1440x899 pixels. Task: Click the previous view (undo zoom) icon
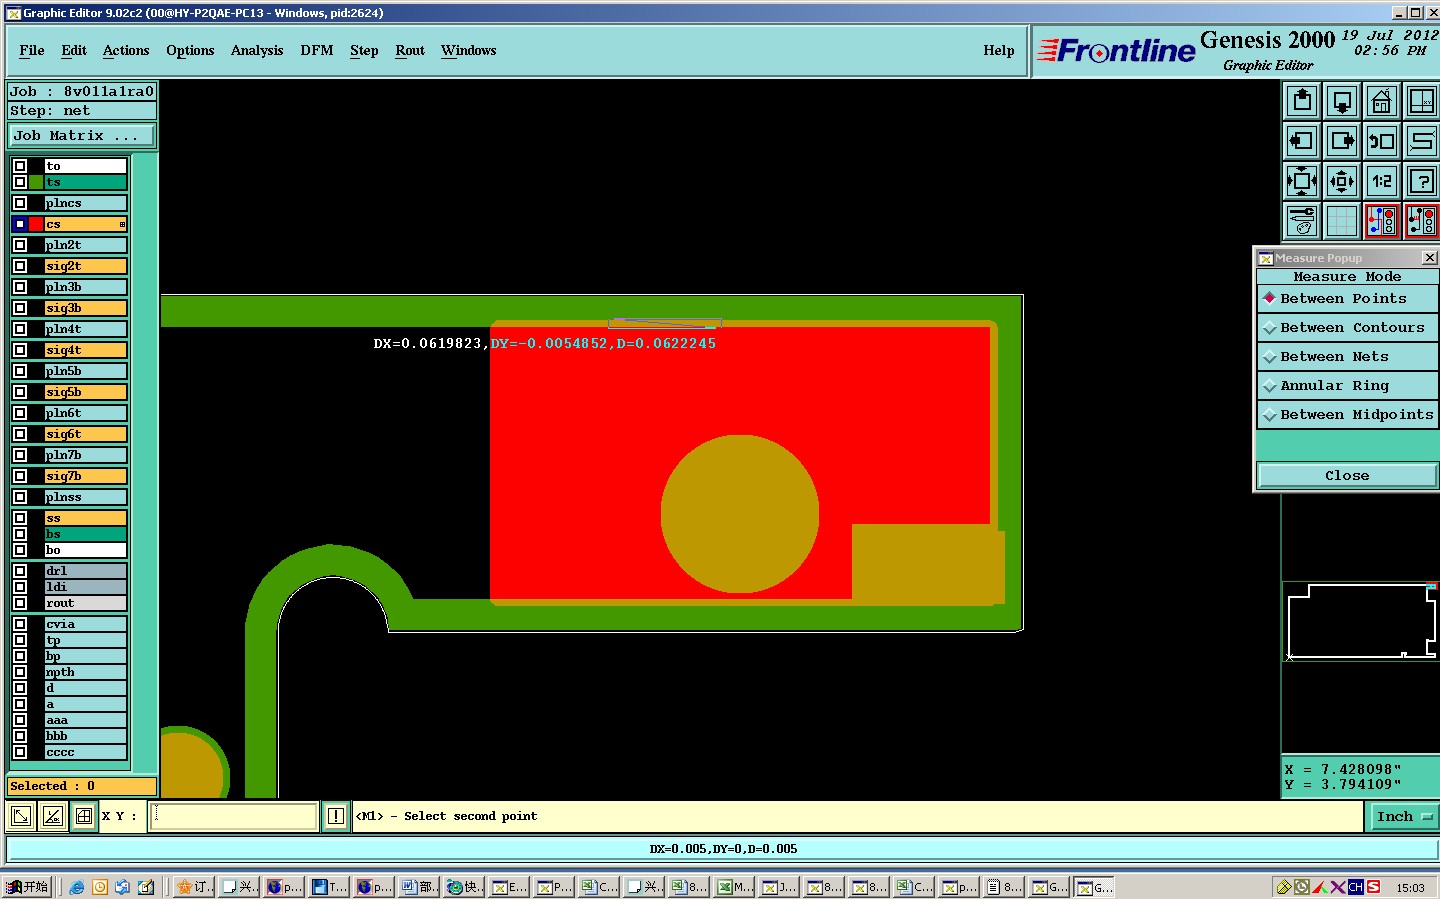1382,141
